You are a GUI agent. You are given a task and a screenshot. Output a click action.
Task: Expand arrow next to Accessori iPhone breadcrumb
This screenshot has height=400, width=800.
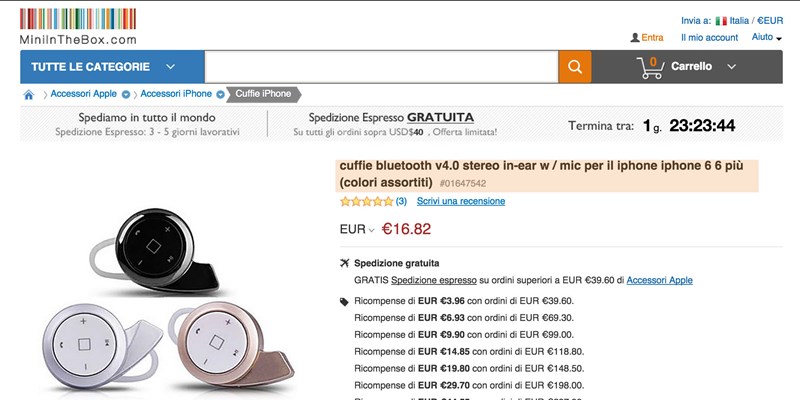point(220,94)
